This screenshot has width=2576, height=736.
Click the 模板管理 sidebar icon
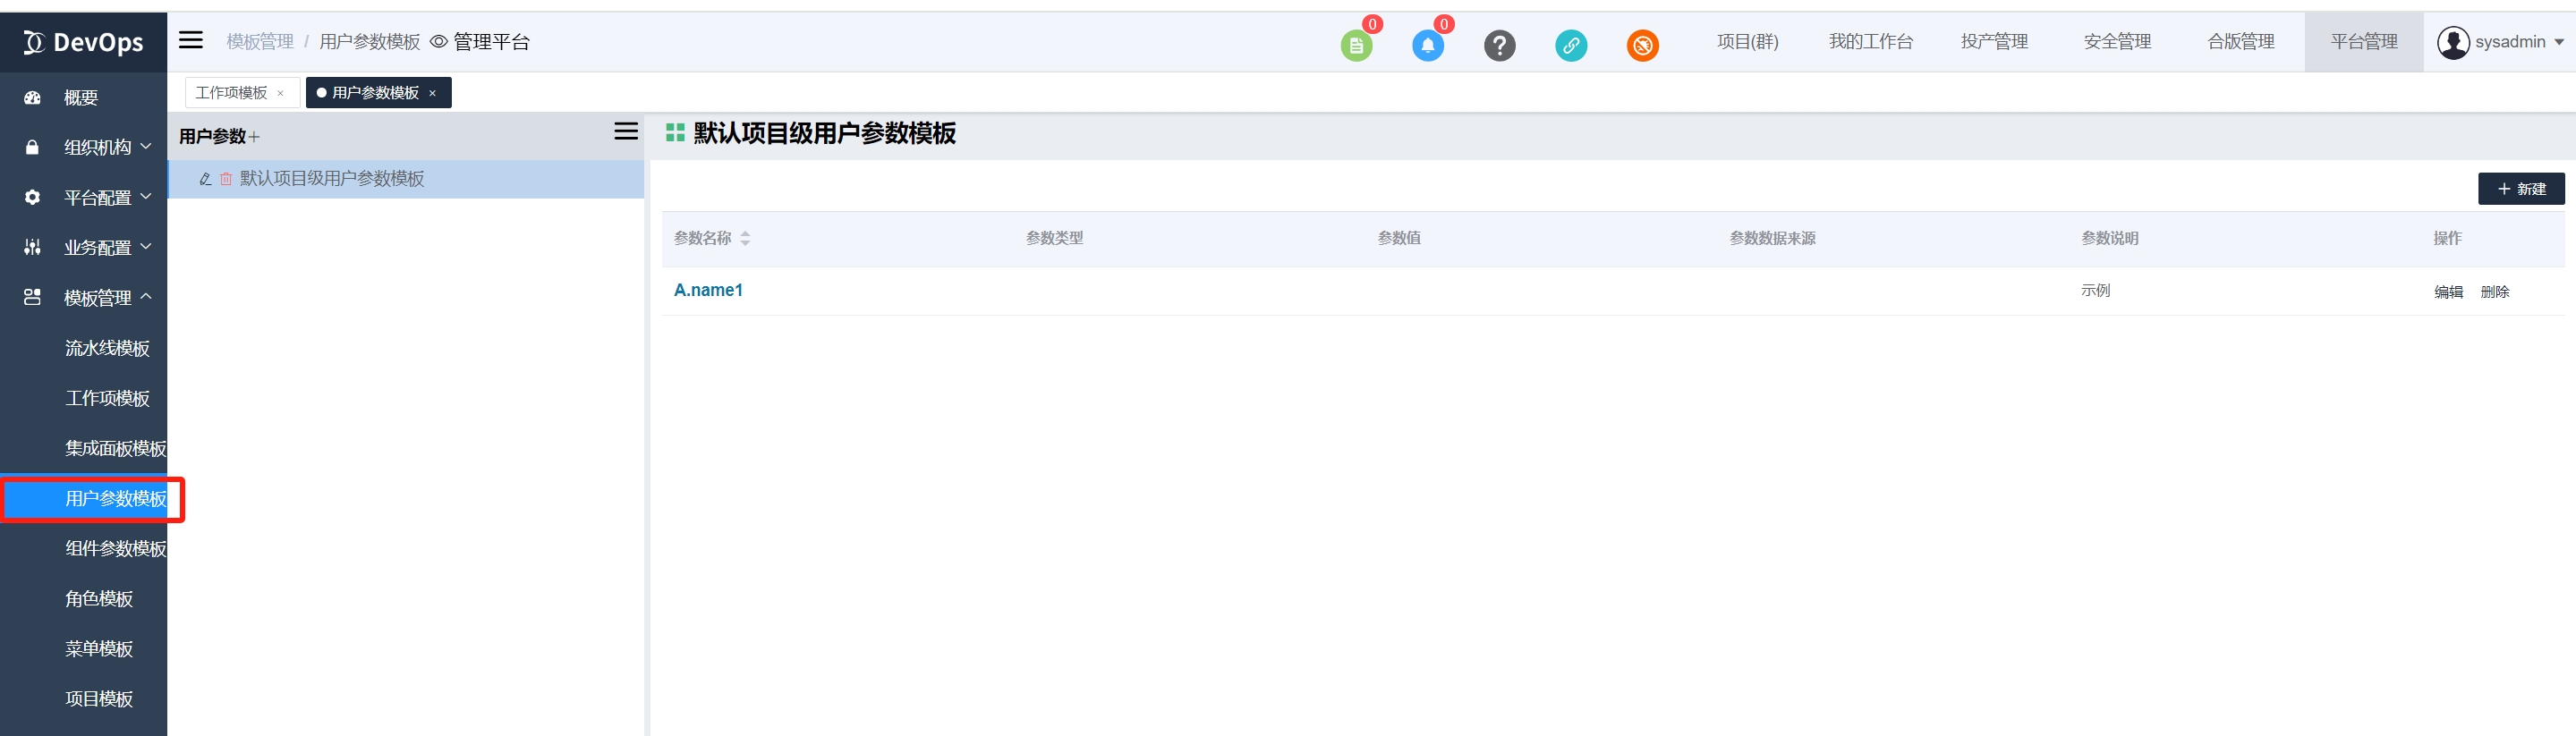(x=33, y=298)
